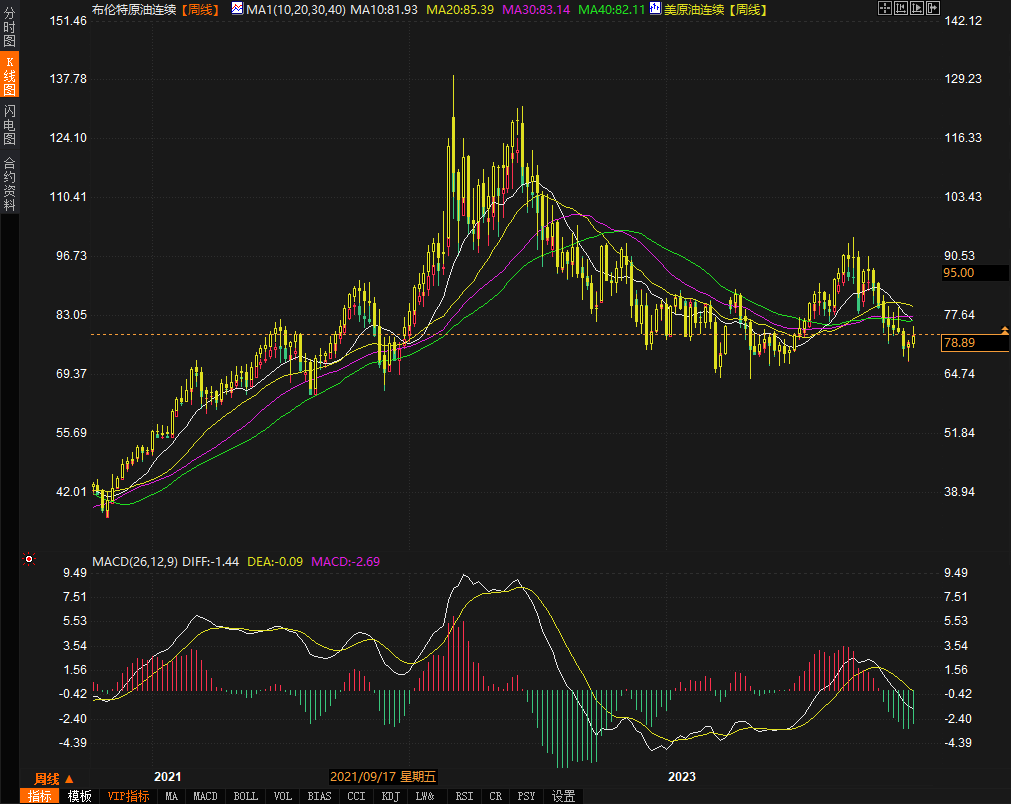This screenshot has height=804, width=1011.
Task: Switch to 分时图 view in left sidebar
Action: [10, 29]
